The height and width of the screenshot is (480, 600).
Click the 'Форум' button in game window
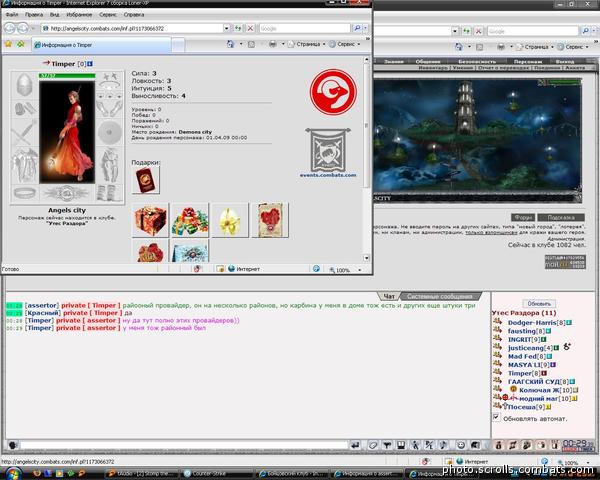[x=523, y=217]
